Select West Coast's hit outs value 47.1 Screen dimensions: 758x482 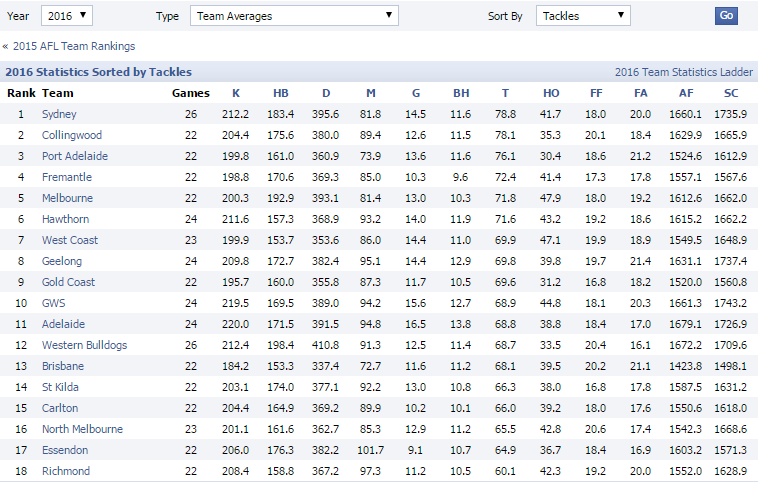click(550, 240)
